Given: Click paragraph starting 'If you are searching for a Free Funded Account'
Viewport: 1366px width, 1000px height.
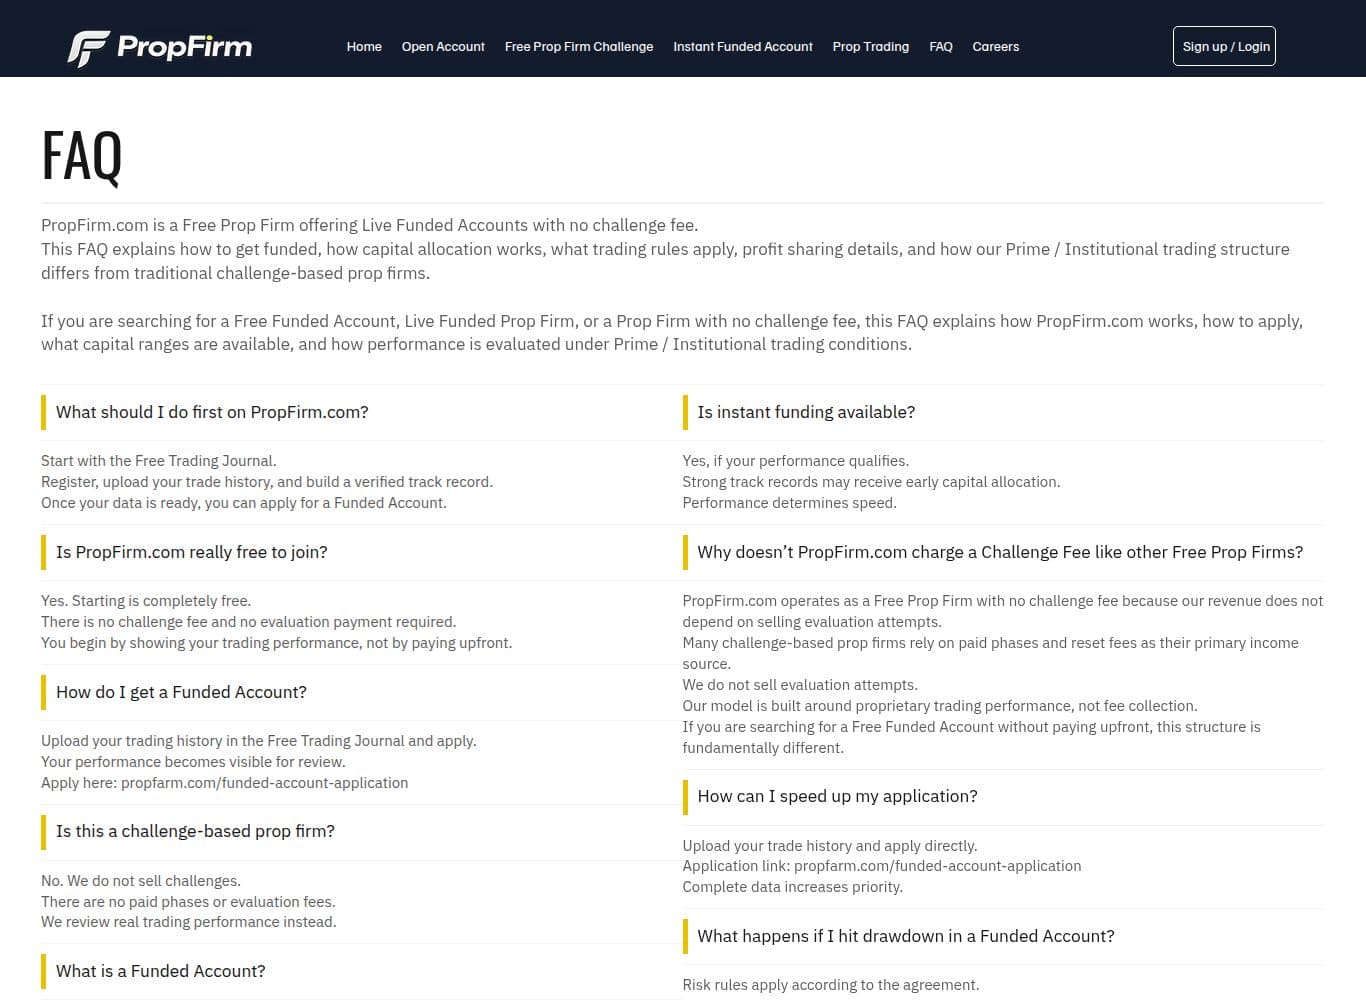Looking at the screenshot, I should [672, 333].
